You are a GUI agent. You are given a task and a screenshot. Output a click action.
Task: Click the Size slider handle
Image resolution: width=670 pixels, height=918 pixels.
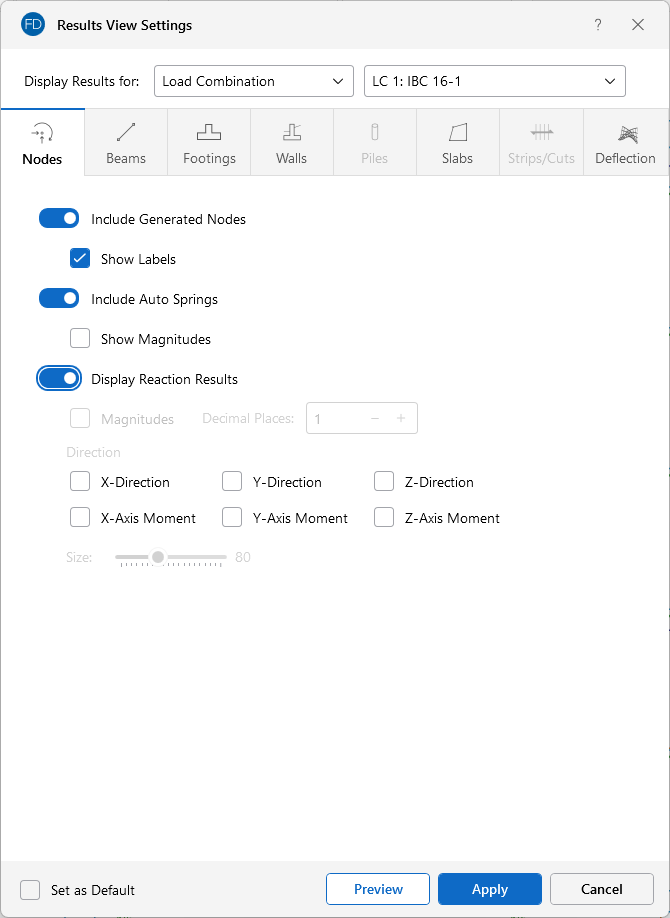pyautogui.click(x=158, y=557)
